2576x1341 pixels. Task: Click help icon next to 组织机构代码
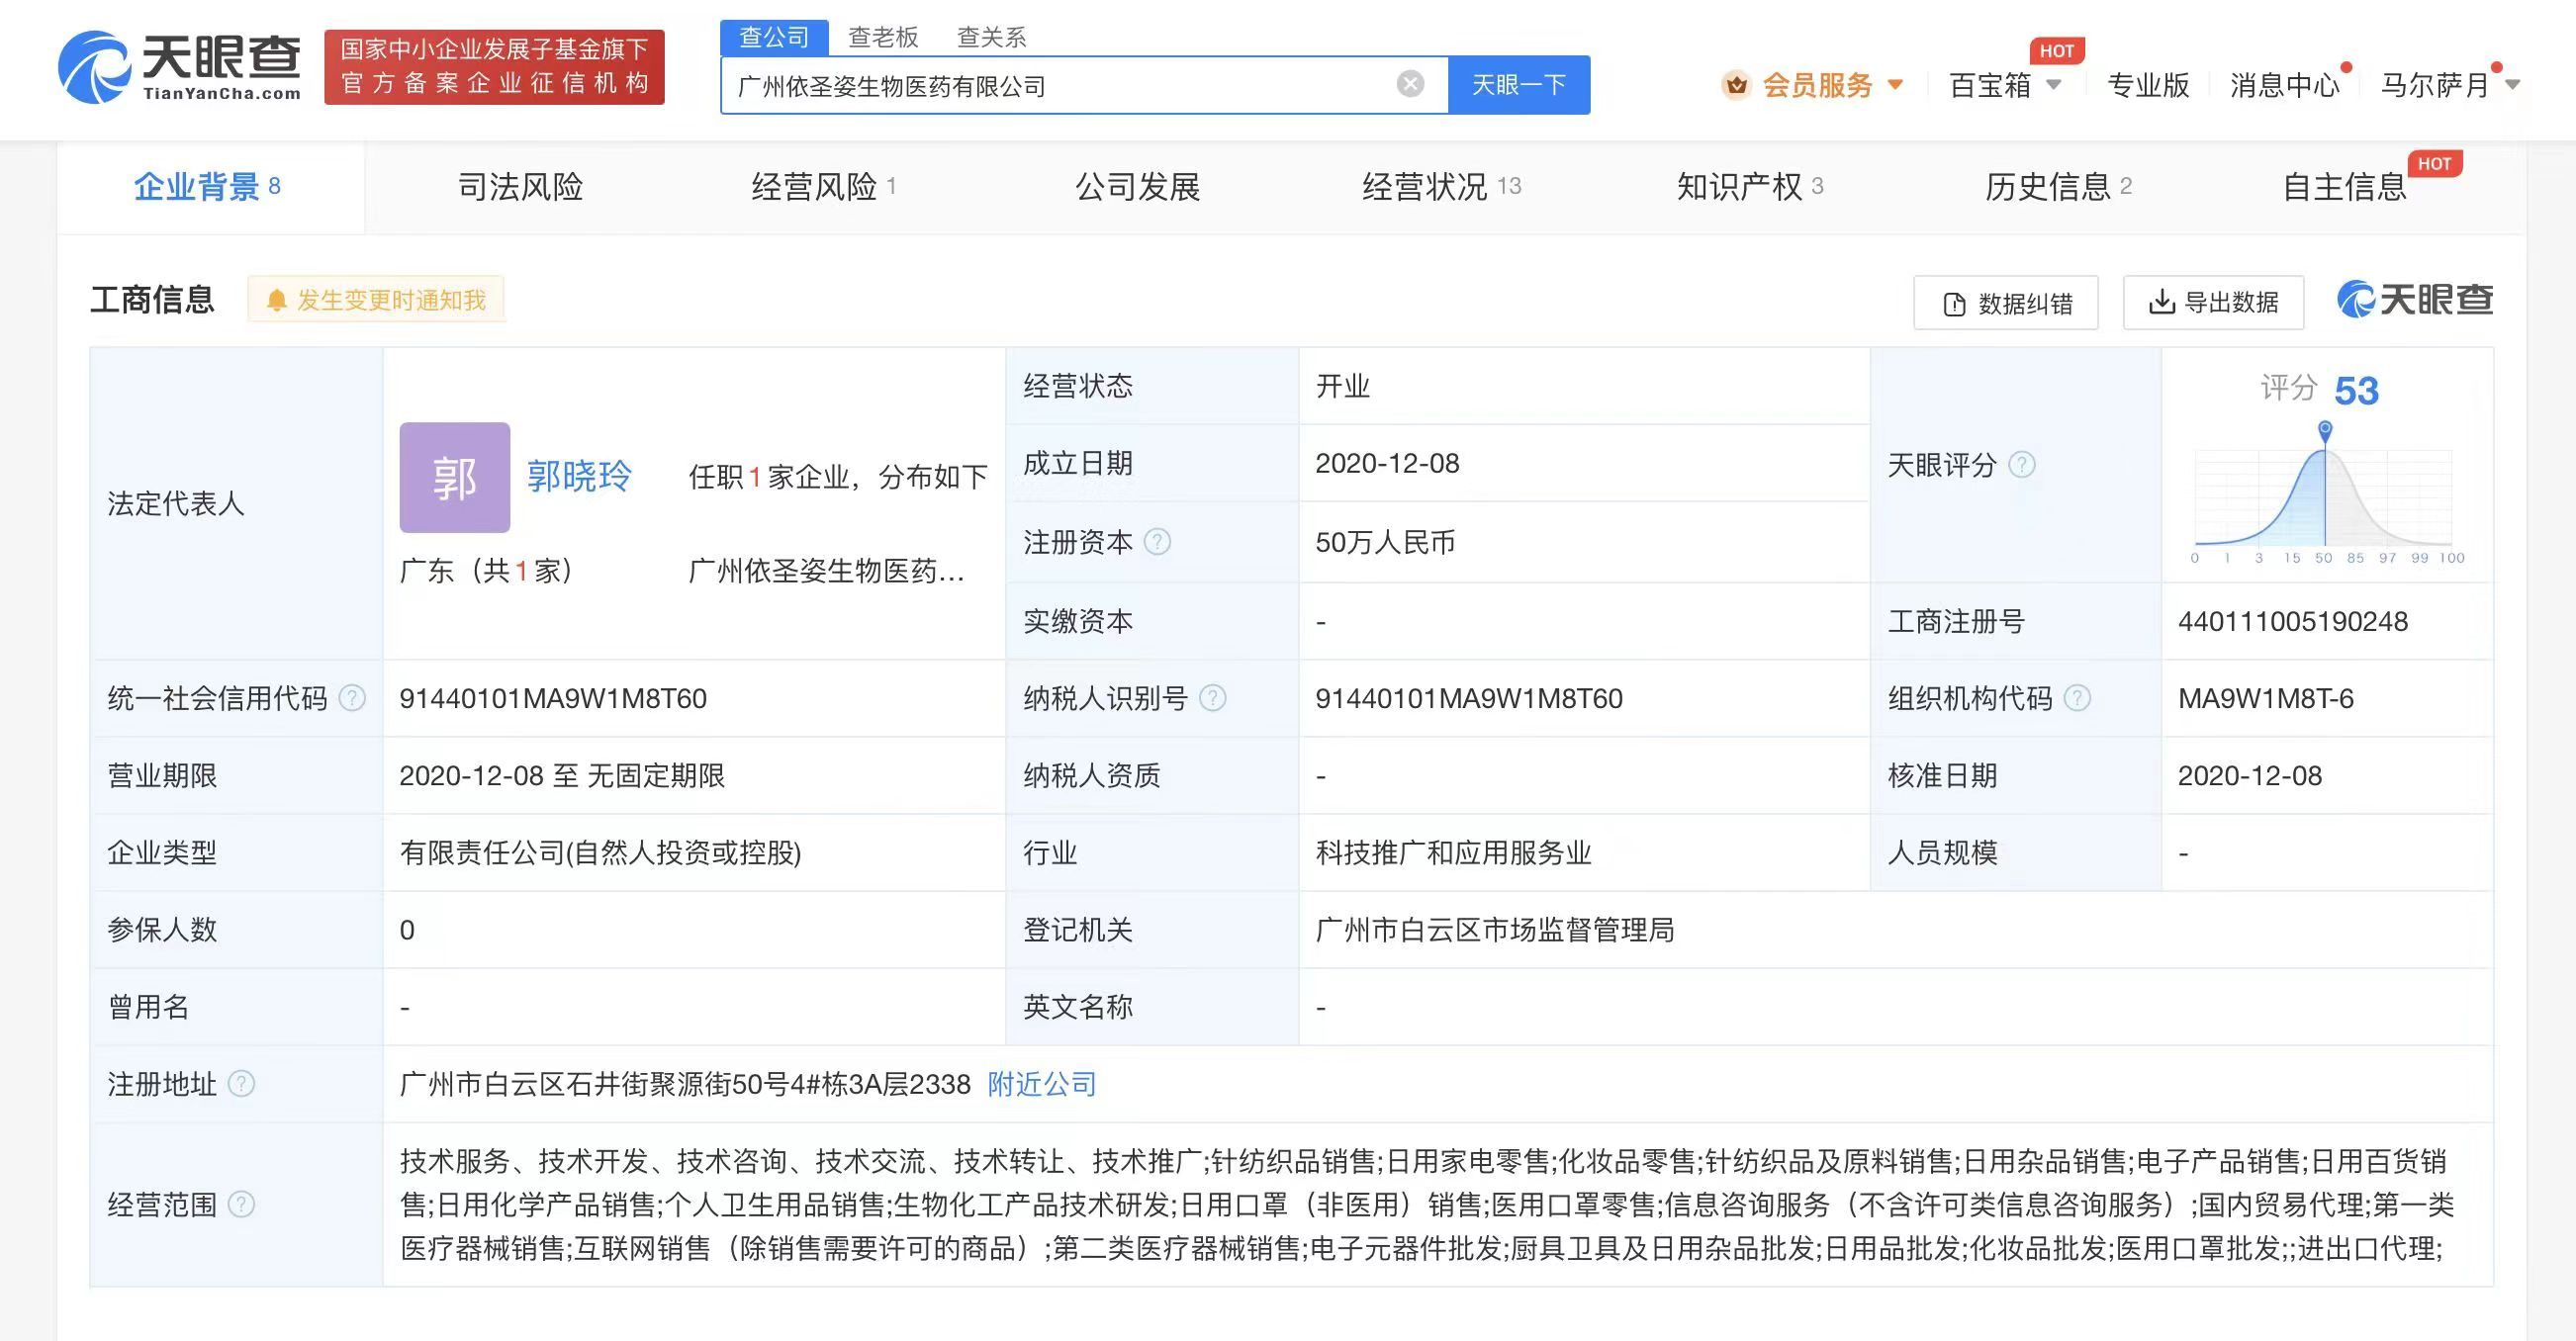pos(2077,698)
